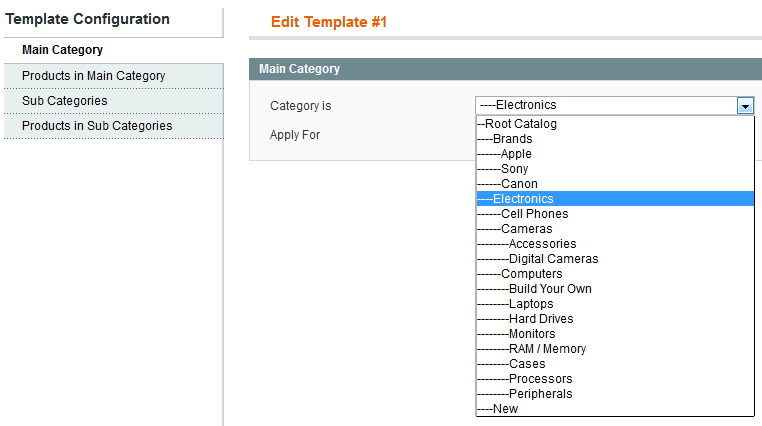
Task: Choose the Brands category option
Action: point(615,139)
